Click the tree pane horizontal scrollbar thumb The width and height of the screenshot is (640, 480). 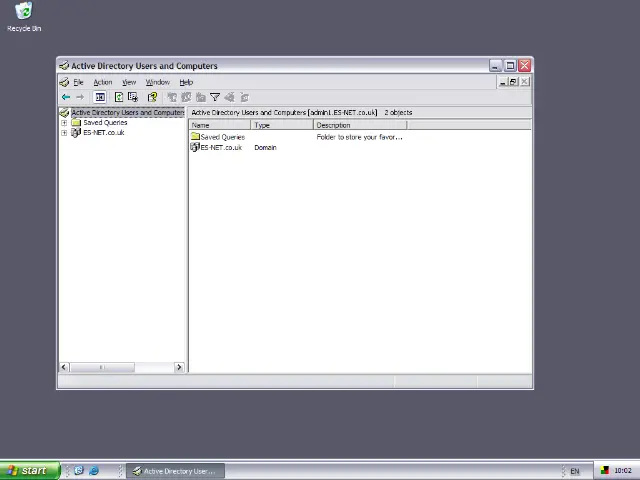point(102,367)
